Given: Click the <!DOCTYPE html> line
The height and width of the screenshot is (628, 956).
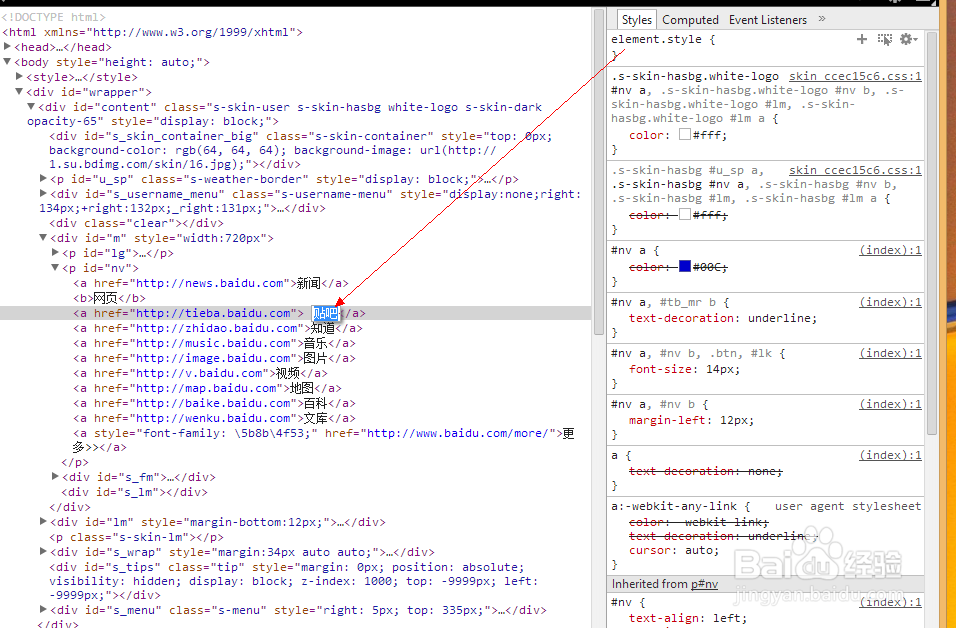Looking at the screenshot, I should point(54,17).
